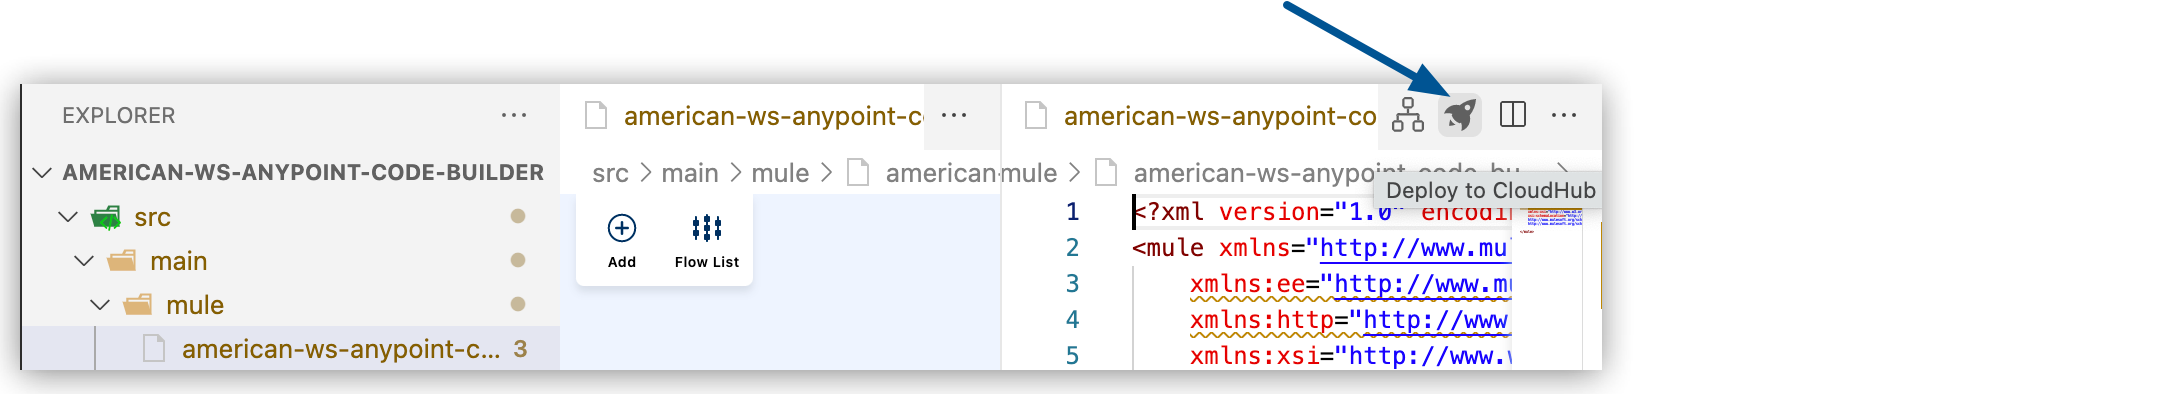Collapse the src folder chevron
Image resolution: width=2162 pixels, height=394 pixels.
68,217
